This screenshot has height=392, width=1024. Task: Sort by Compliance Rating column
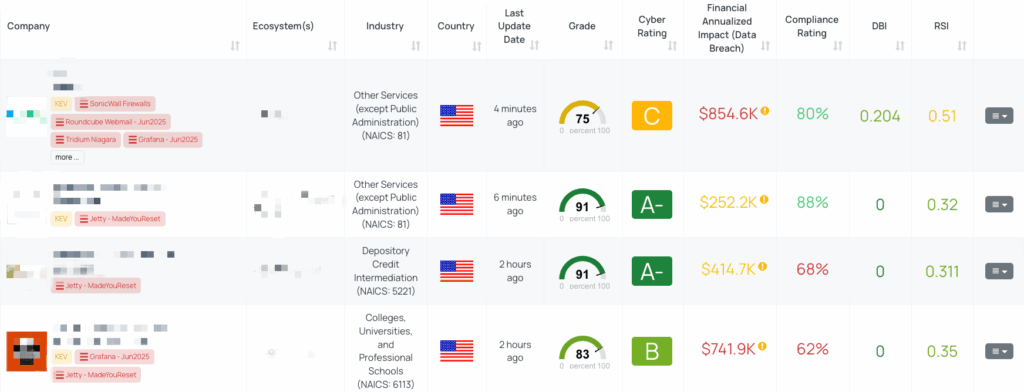coord(838,46)
